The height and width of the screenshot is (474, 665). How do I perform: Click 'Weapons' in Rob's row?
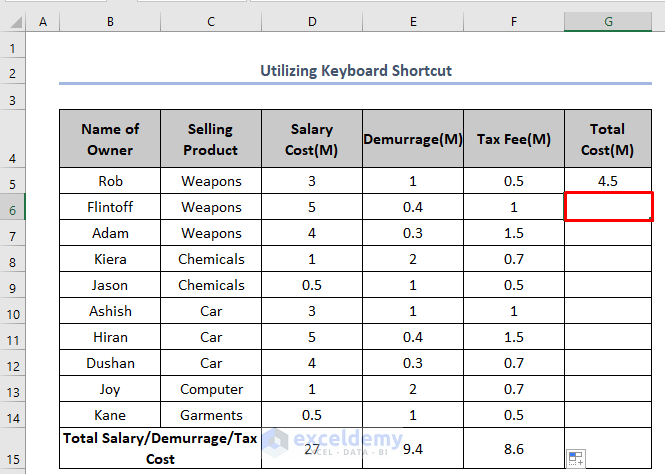point(211,181)
